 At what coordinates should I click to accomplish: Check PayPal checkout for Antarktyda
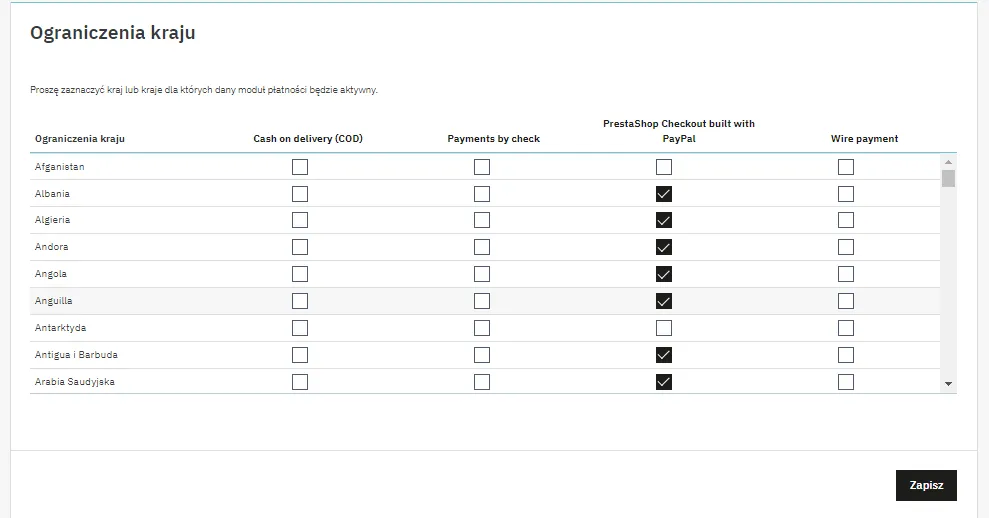click(x=663, y=328)
